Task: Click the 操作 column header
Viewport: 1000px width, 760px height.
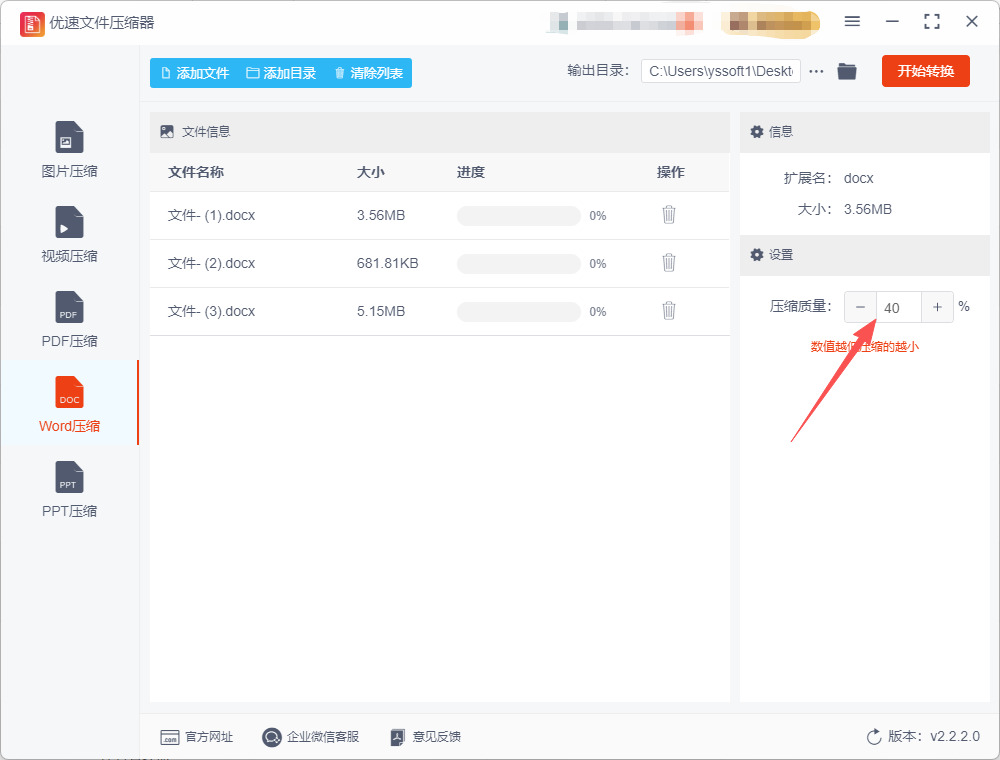Action: pos(670,172)
